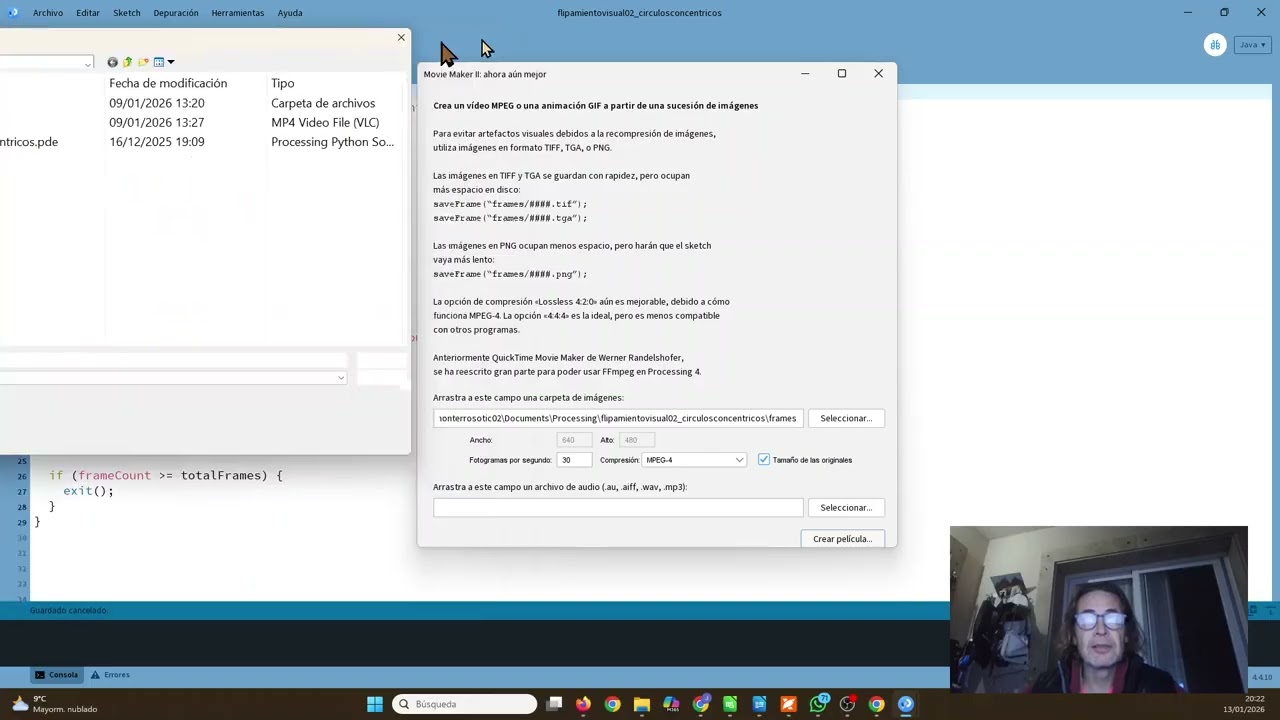
Task: Close the file chooser dialog
Action: click(401, 38)
